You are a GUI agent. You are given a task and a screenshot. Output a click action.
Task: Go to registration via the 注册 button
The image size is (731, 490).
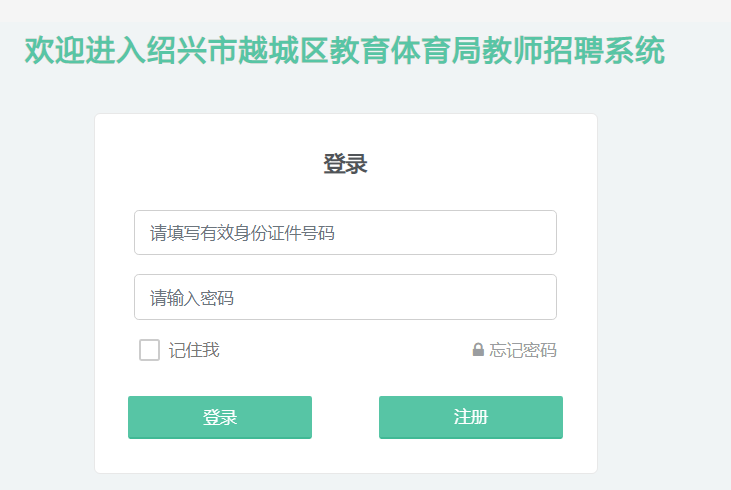pyautogui.click(x=471, y=417)
